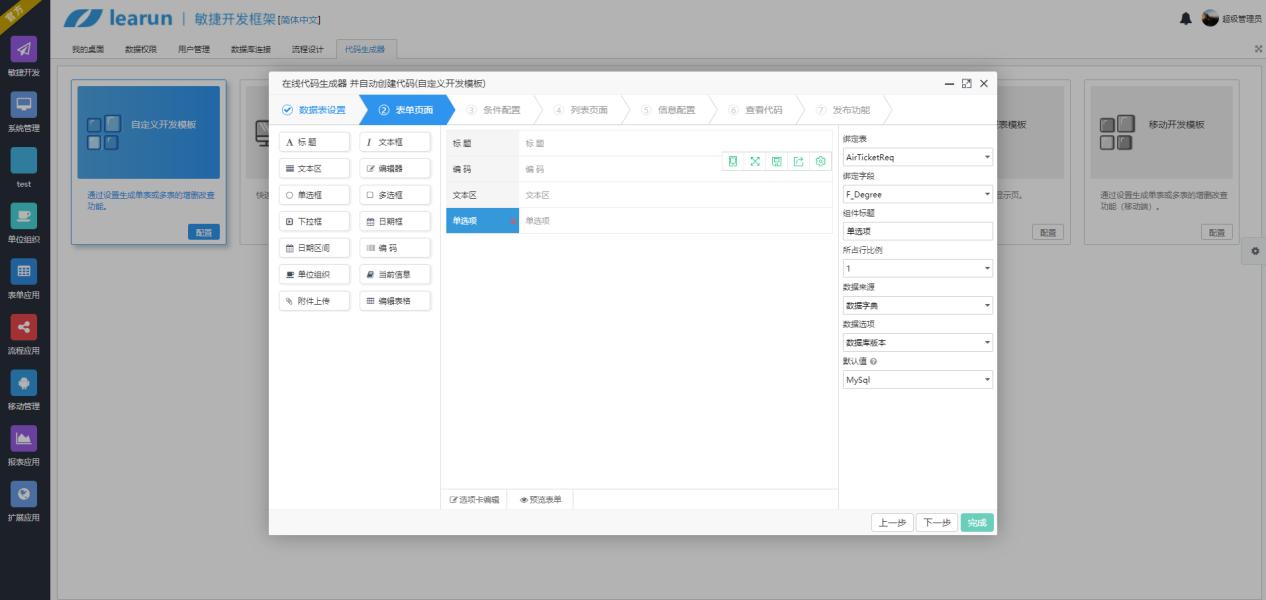Open the side settings gear panel
The height and width of the screenshot is (600, 1266).
point(1255,250)
